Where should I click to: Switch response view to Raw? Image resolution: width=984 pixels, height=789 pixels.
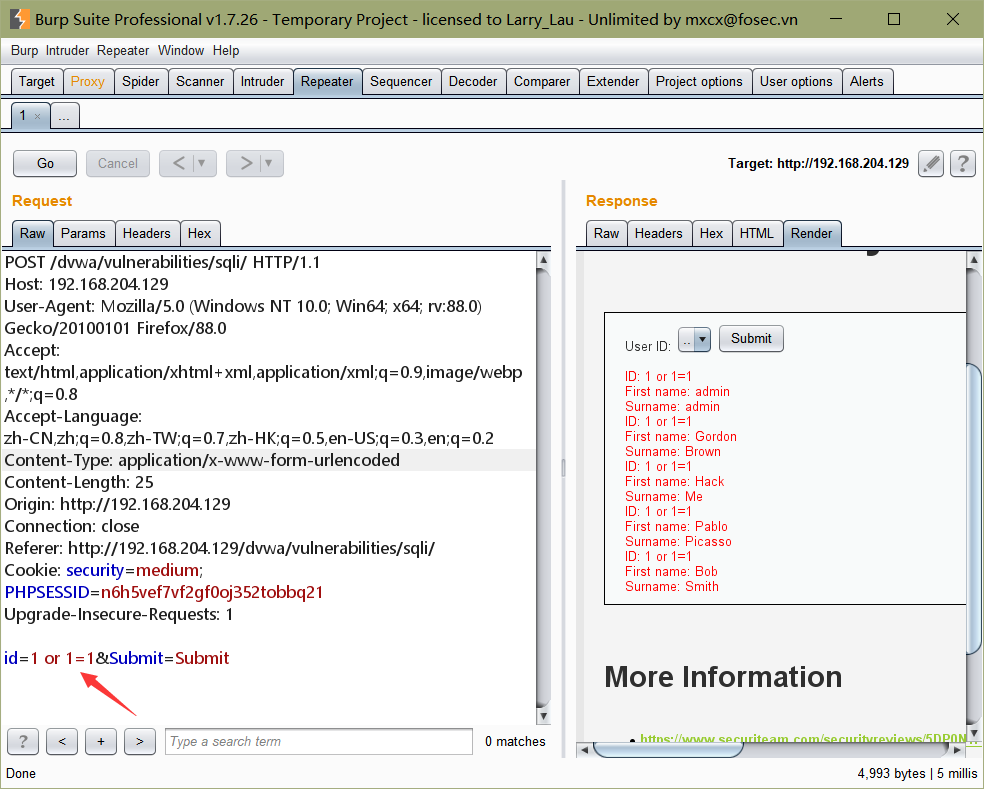tap(607, 233)
